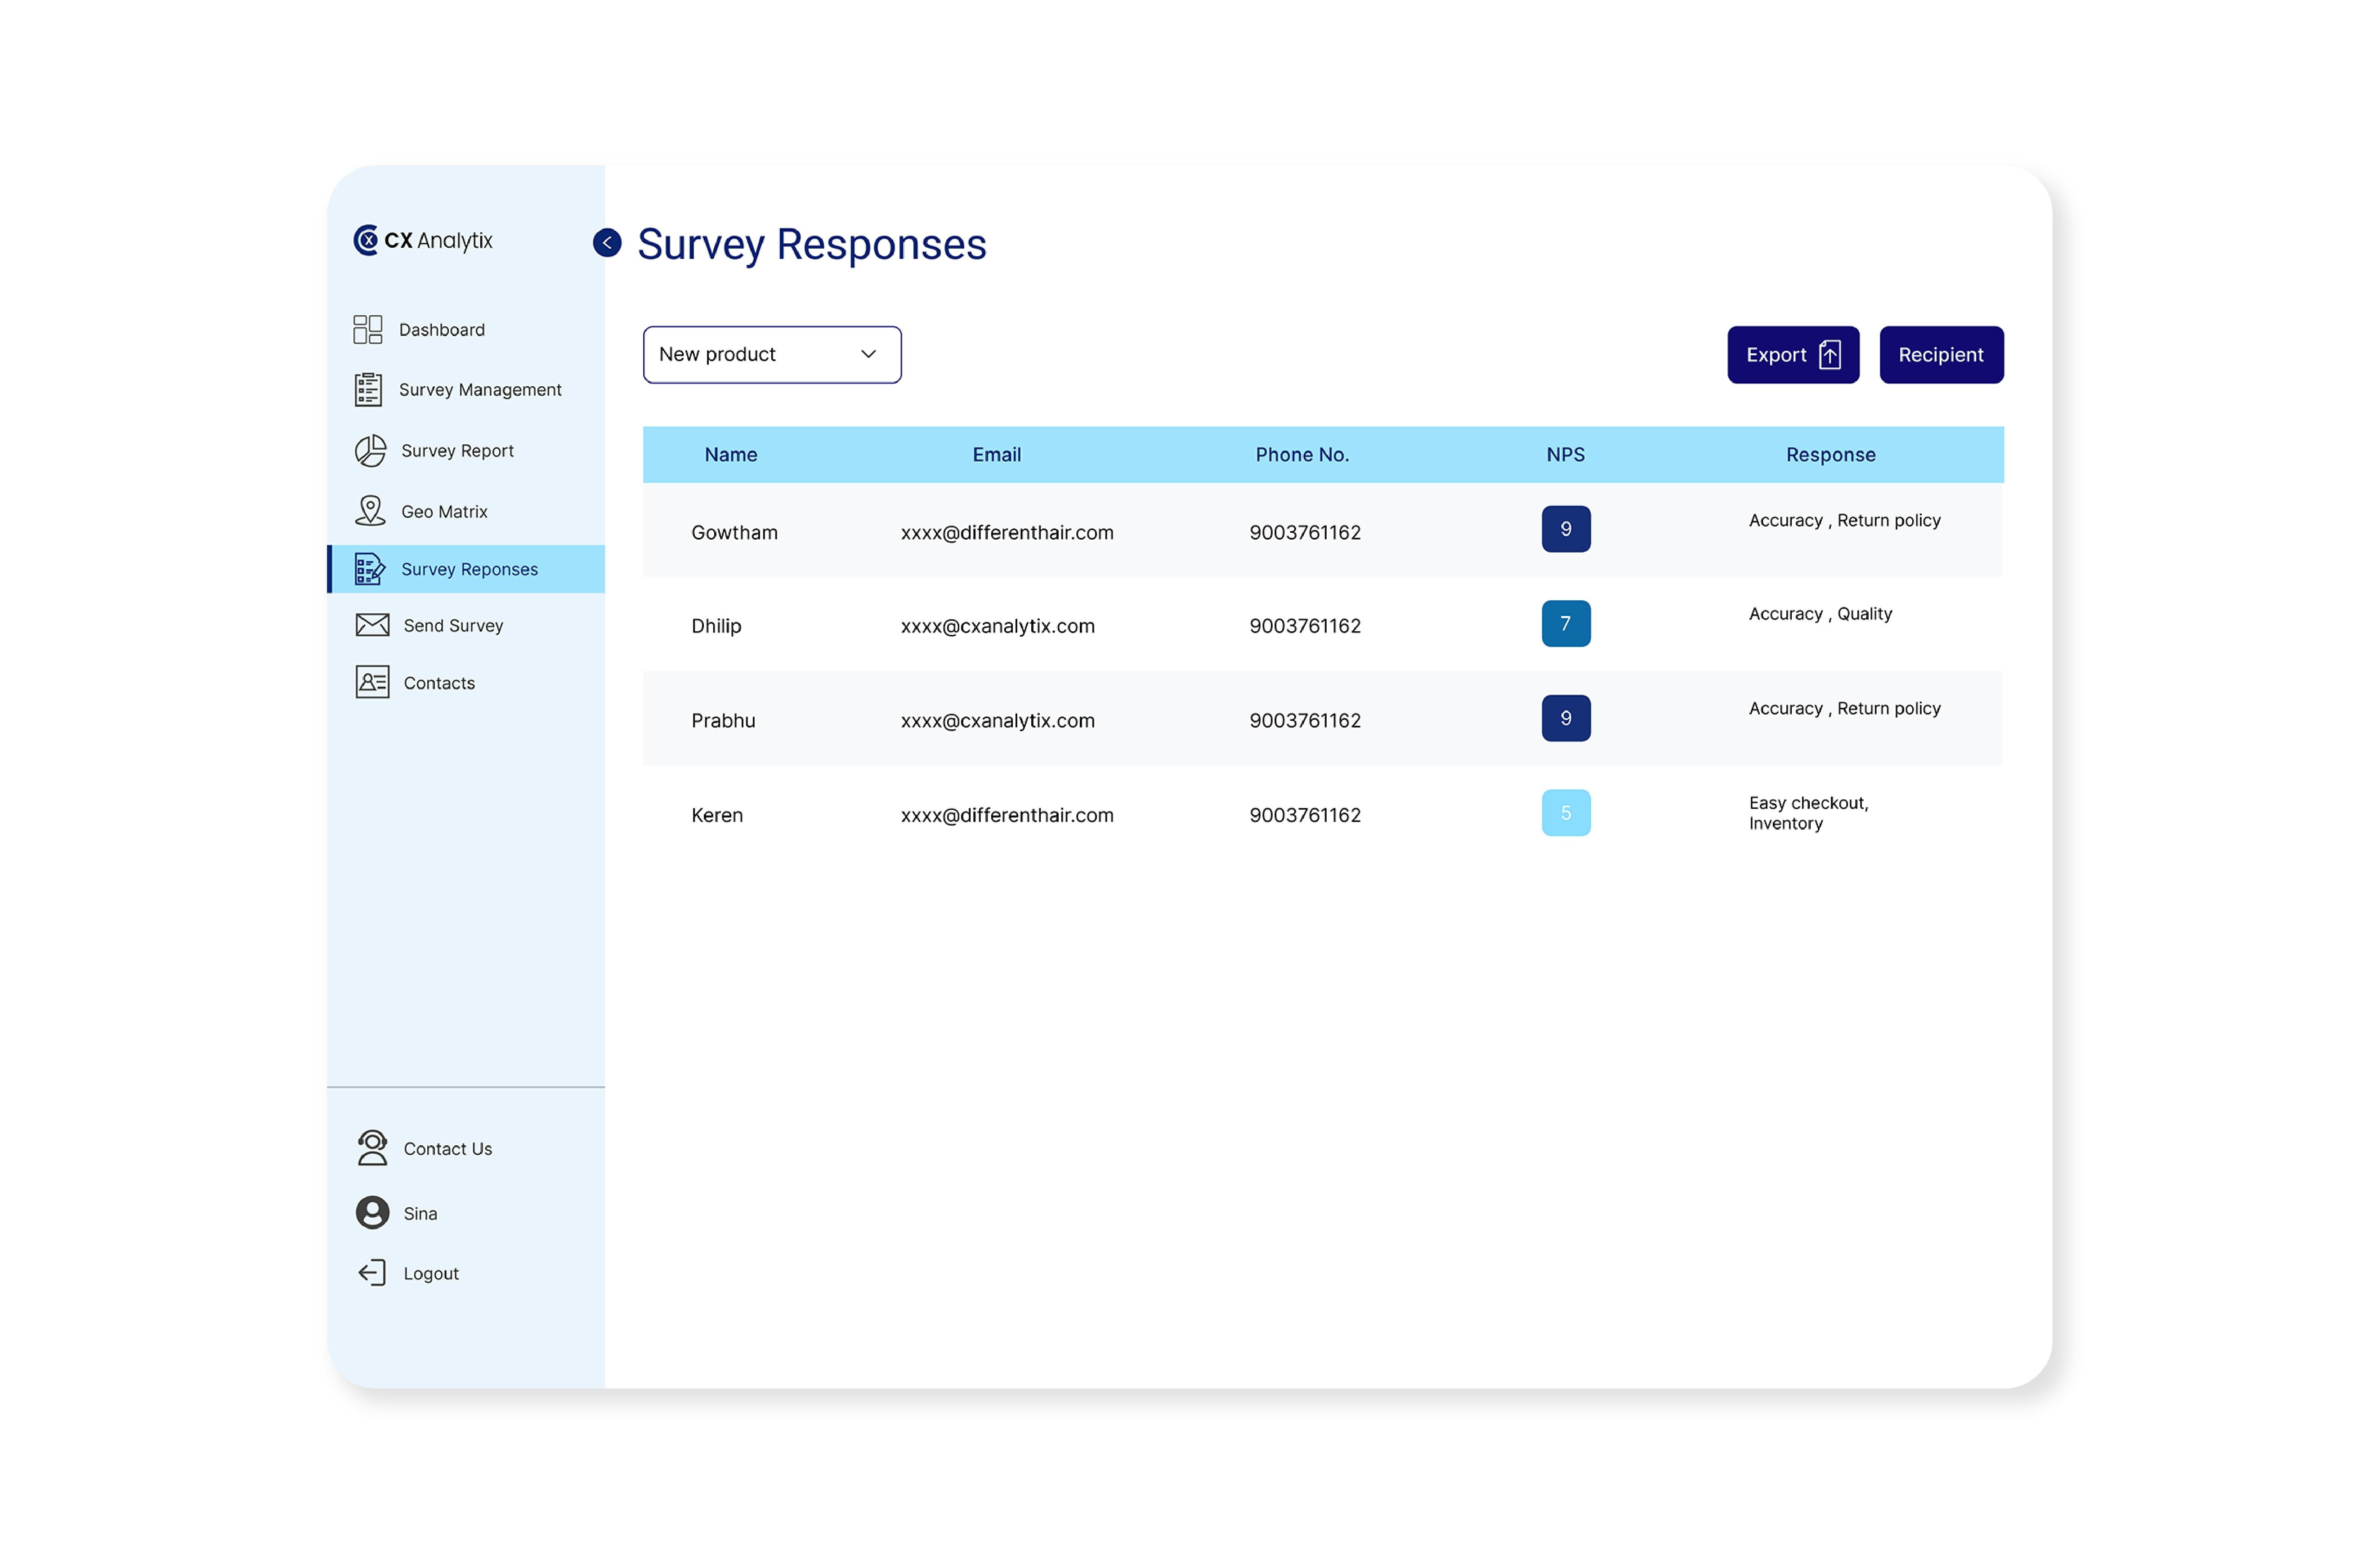The image size is (2380, 1554).
Task: Click the Survey Management checklist icon
Action: point(368,389)
